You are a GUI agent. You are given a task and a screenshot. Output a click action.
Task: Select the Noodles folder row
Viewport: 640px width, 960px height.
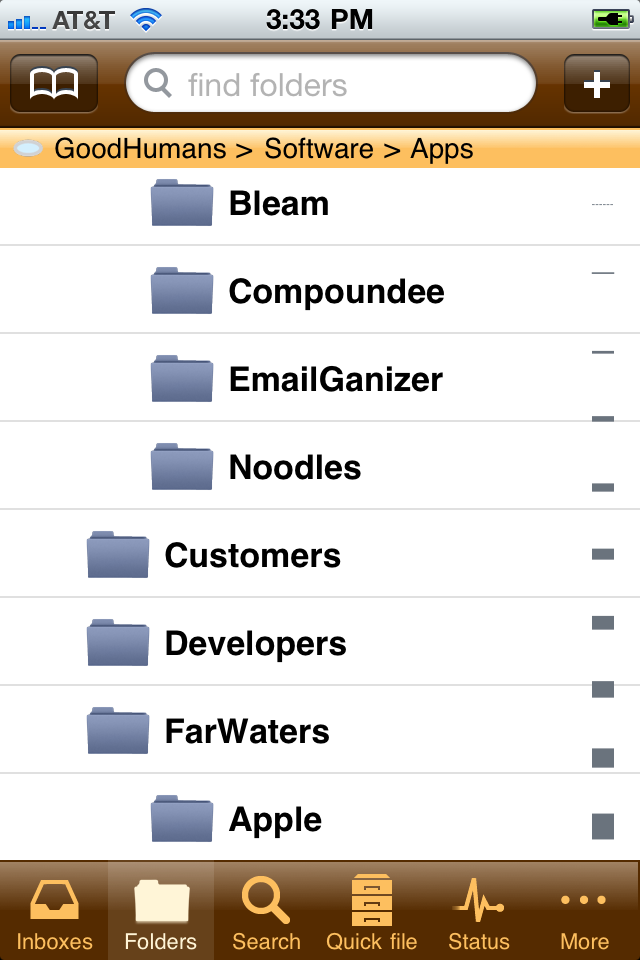pyautogui.click(x=295, y=467)
